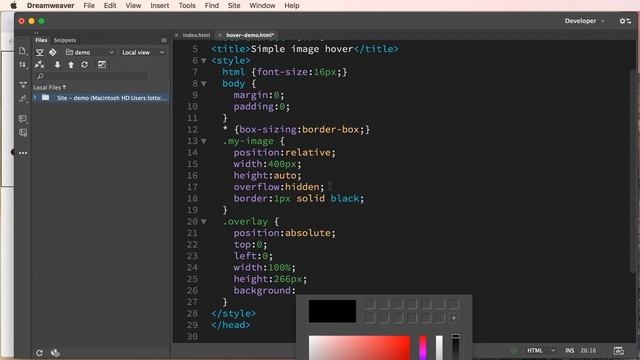
Task: Click the 'Site - demo' tree row
Action: 101,98
